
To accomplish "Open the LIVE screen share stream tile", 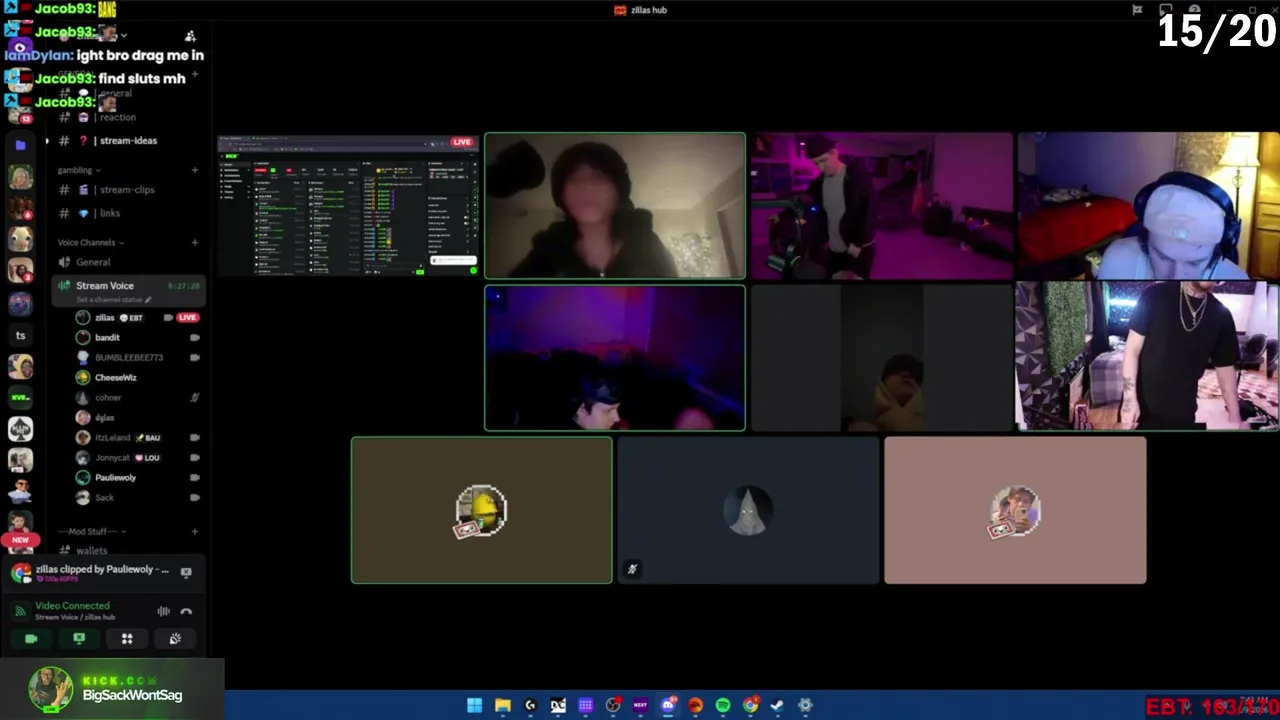I will (348, 205).
